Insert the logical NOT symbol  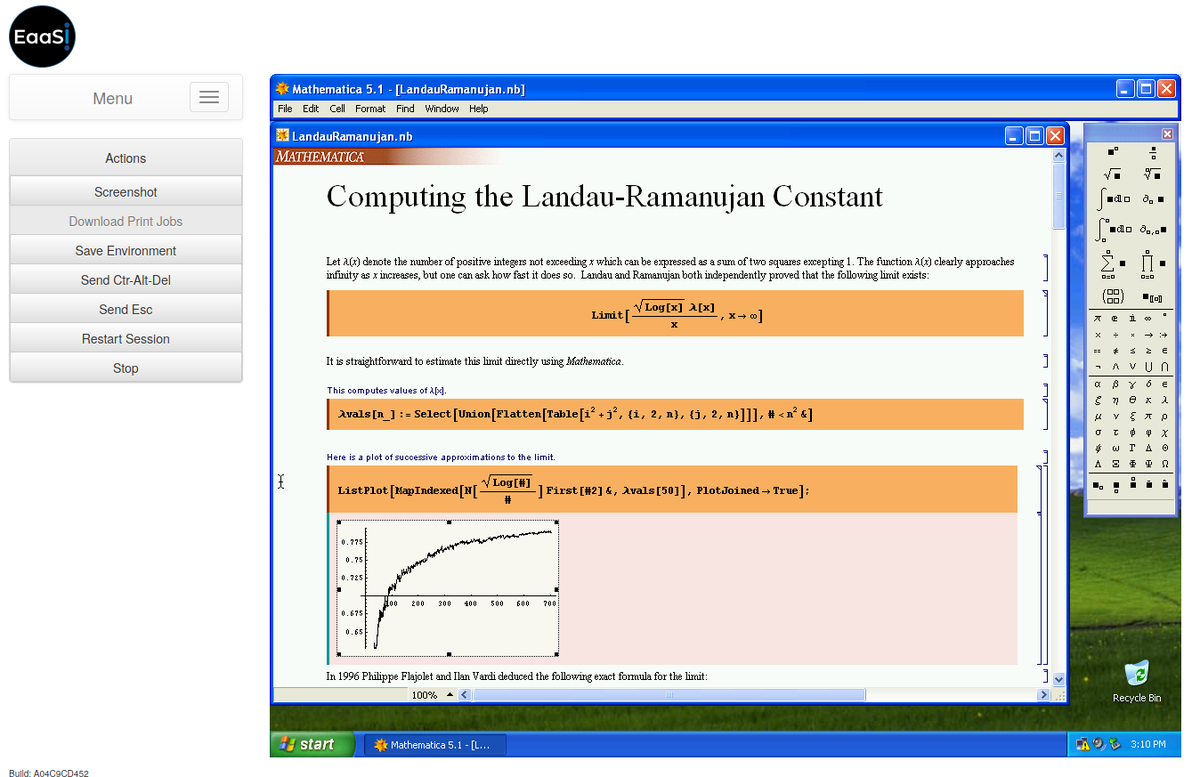pyautogui.click(x=1098, y=367)
